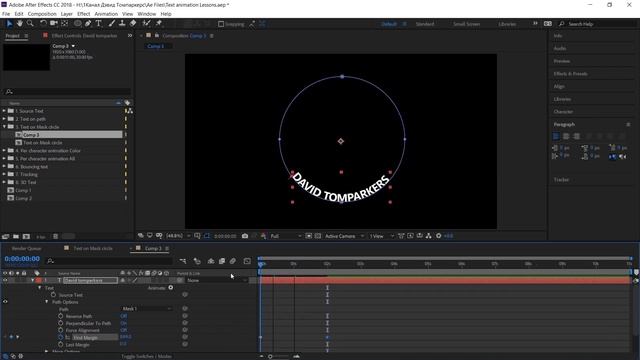Select the Roto Brush tool
This screenshot has width=640, height=360.
coord(146,24)
